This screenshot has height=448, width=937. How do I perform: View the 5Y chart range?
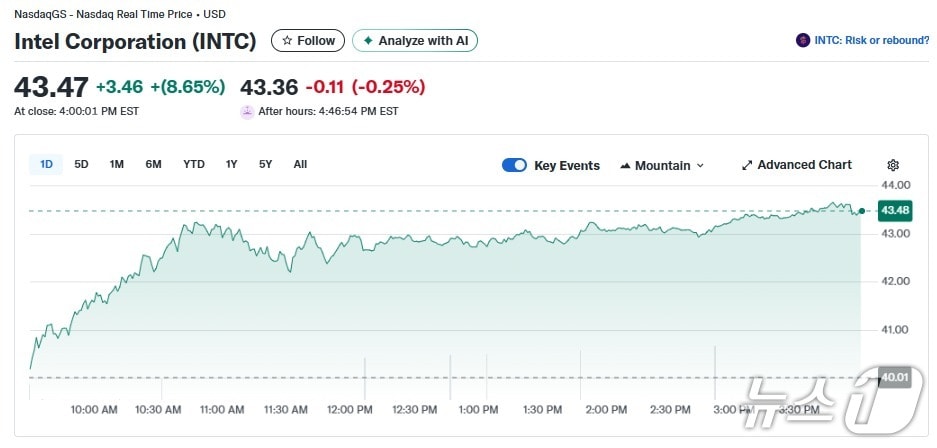(x=265, y=164)
